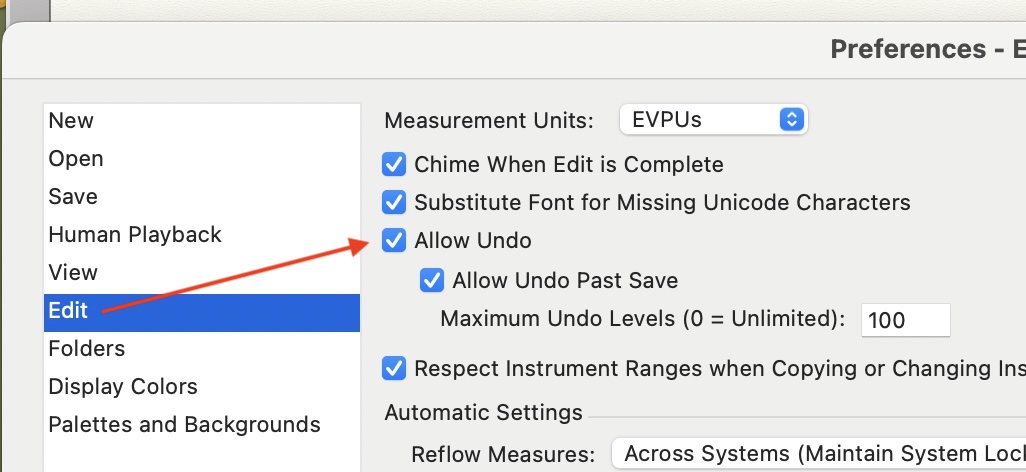
Task: Uncheck Allow Undo Past Save
Action: pyautogui.click(x=432, y=281)
